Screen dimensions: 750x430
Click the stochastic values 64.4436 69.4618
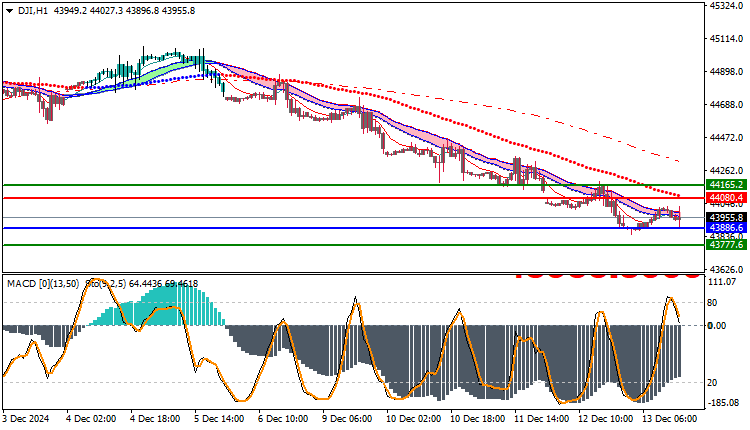(x=164, y=284)
